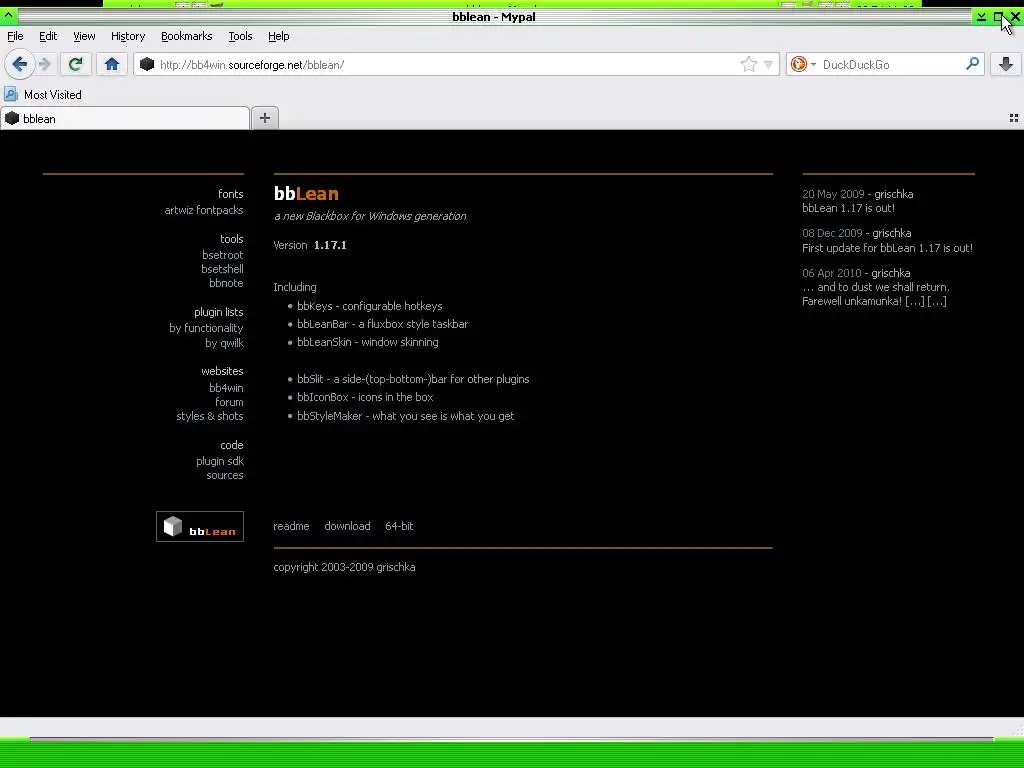Open the Bookmarks menu
The width and height of the screenshot is (1024, 768).
click(187, 37)
